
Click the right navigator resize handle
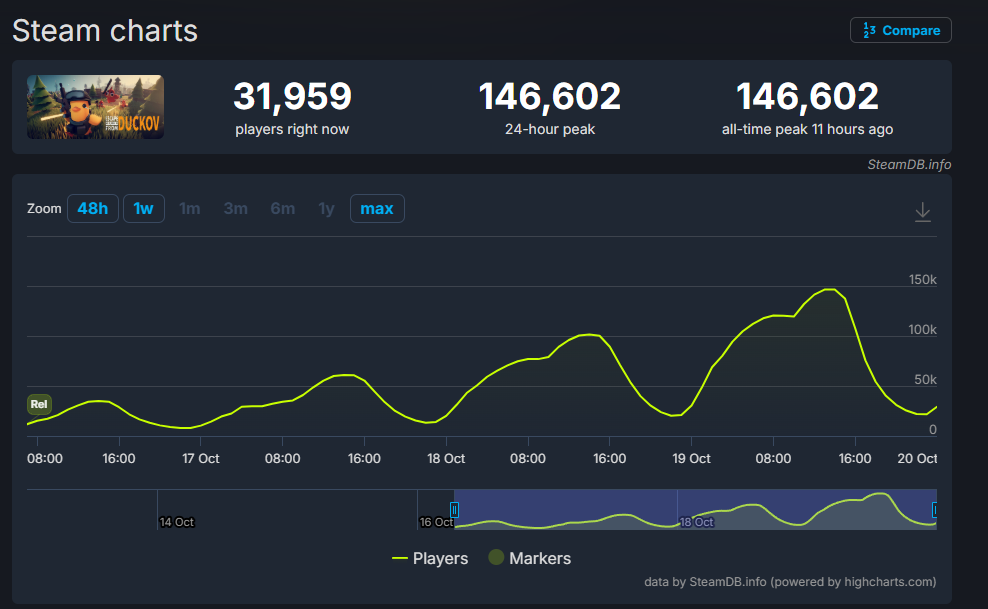[934, 510]
